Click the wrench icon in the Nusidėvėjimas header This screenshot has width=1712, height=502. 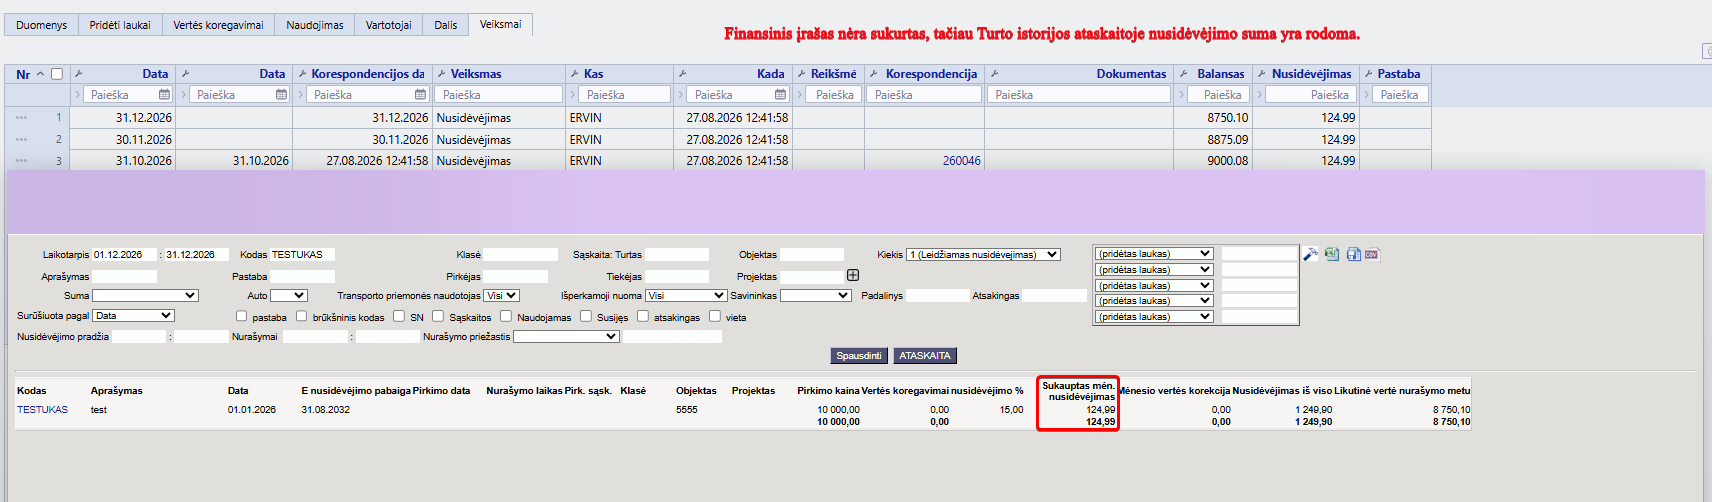[1262, 74]
